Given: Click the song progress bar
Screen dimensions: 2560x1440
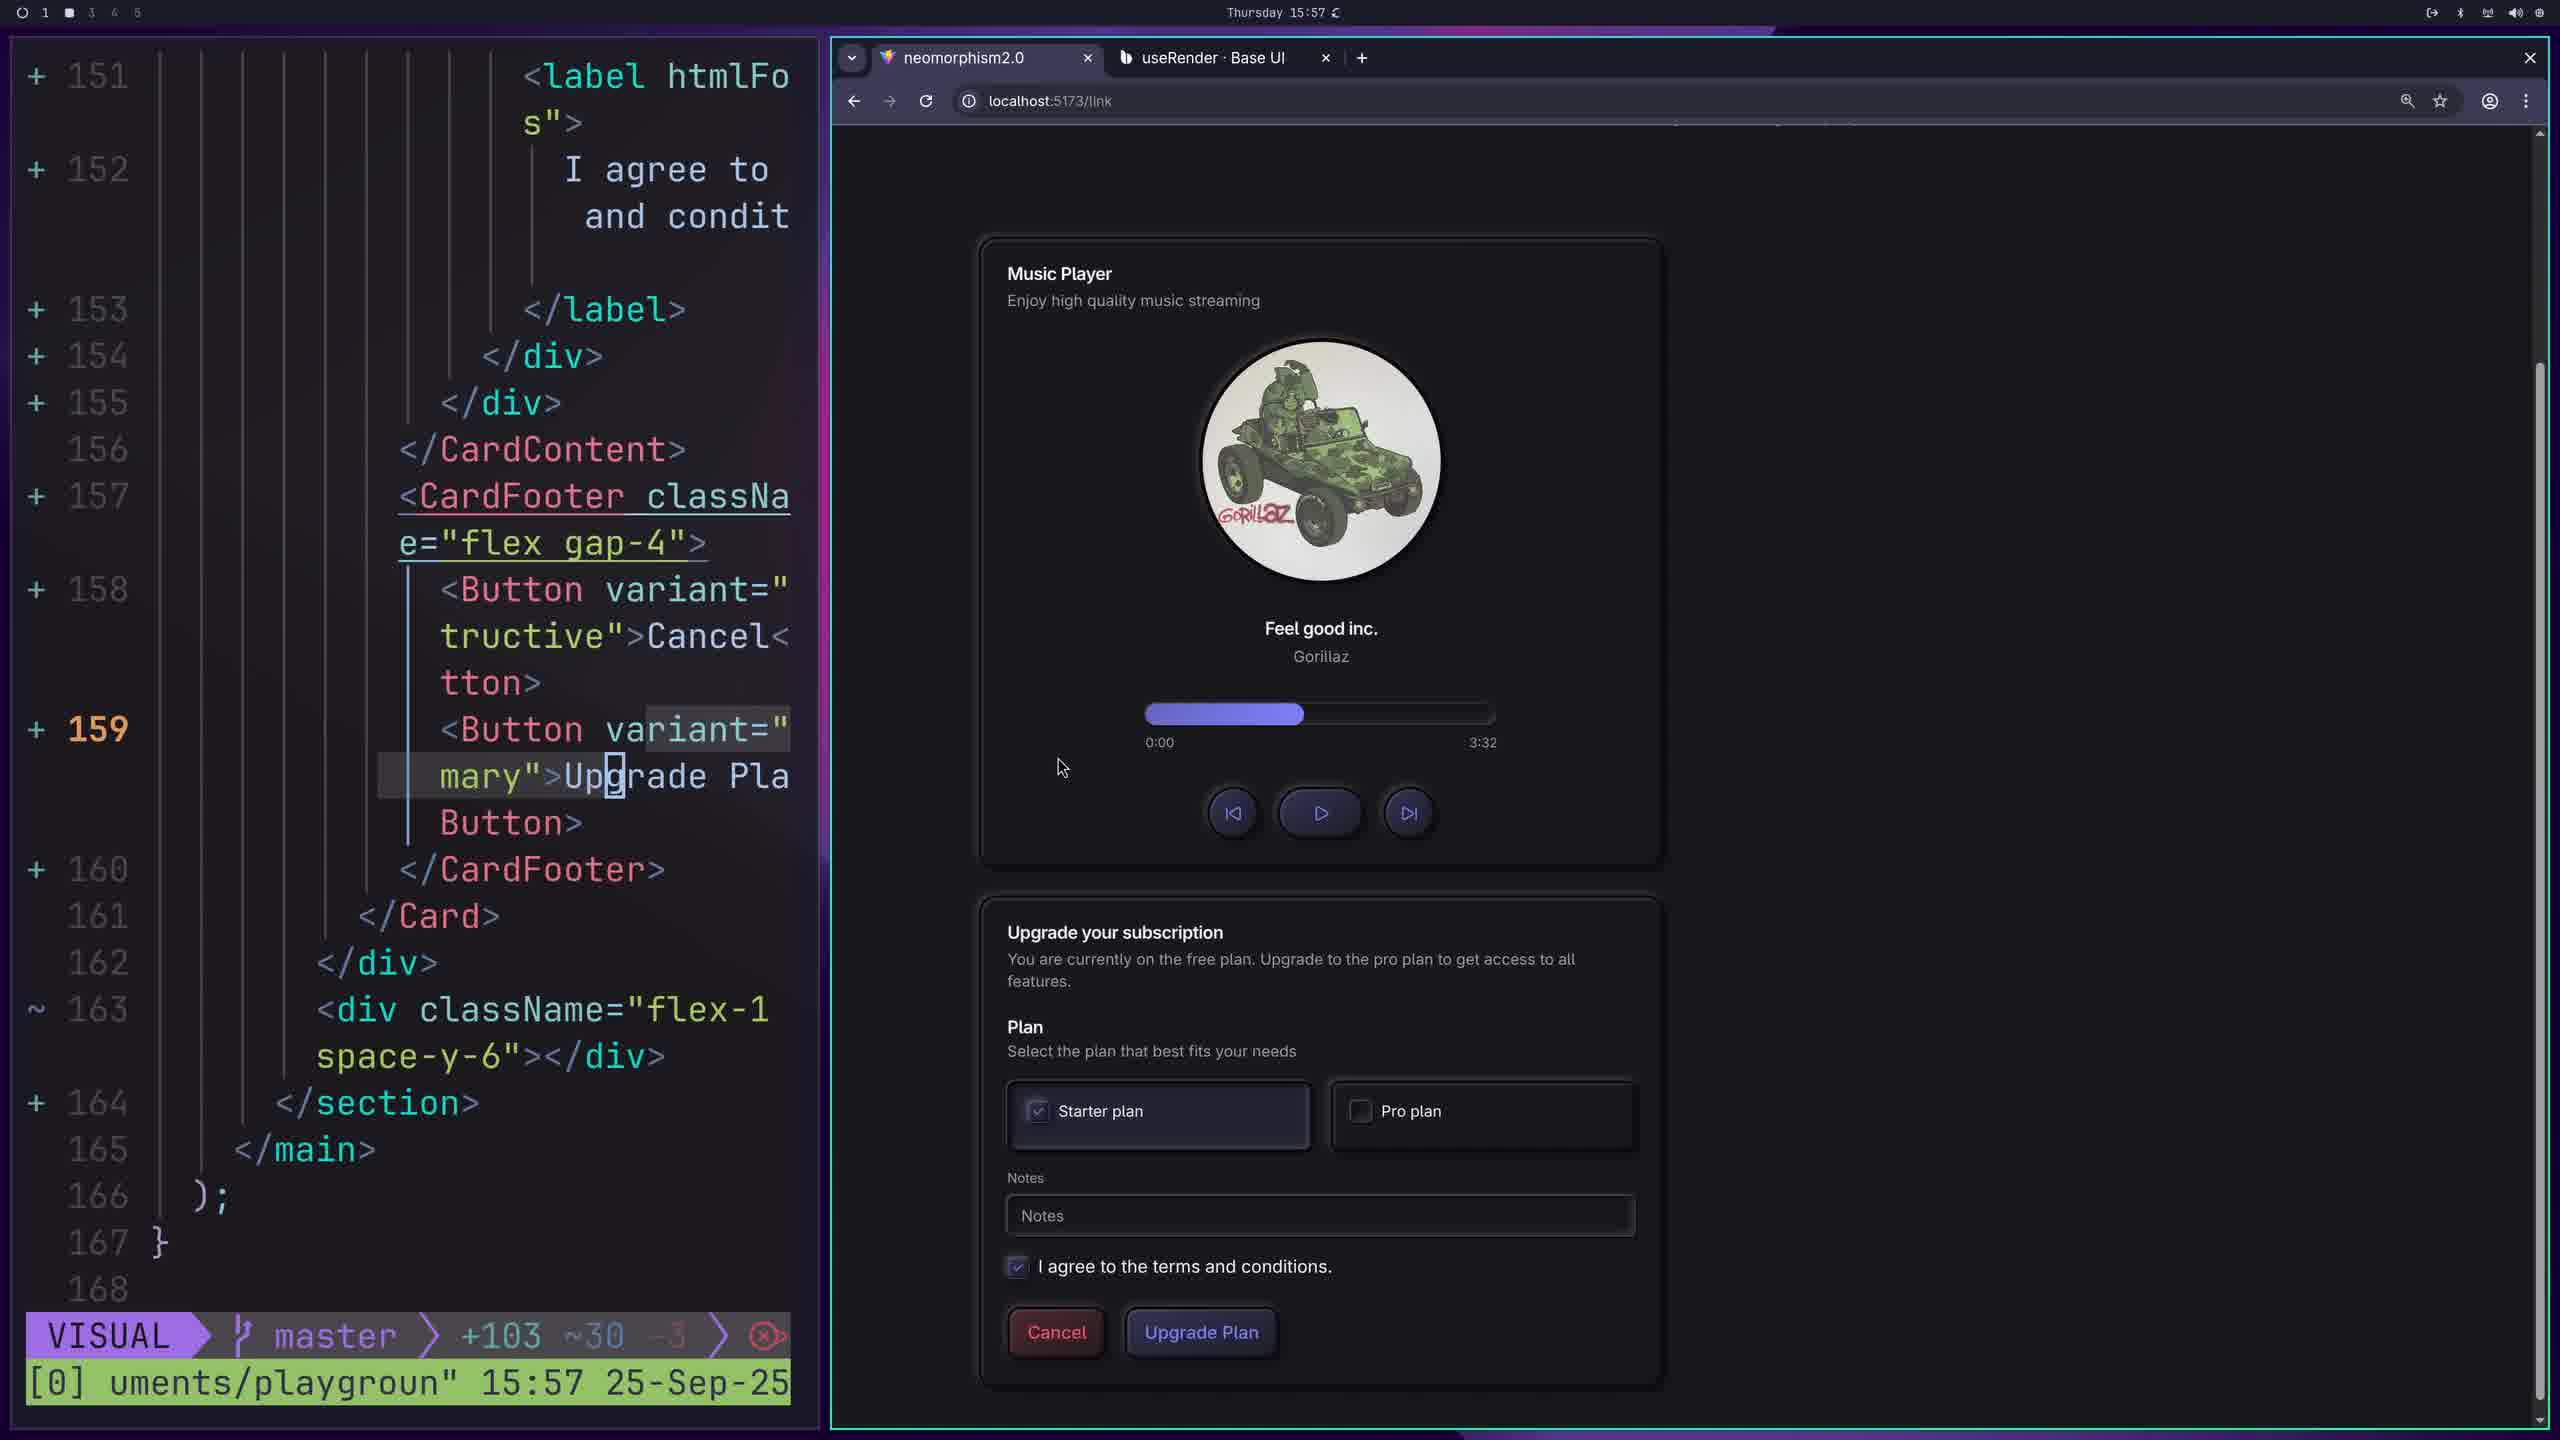Looking at the screenshot, I should coord(1320,714).
